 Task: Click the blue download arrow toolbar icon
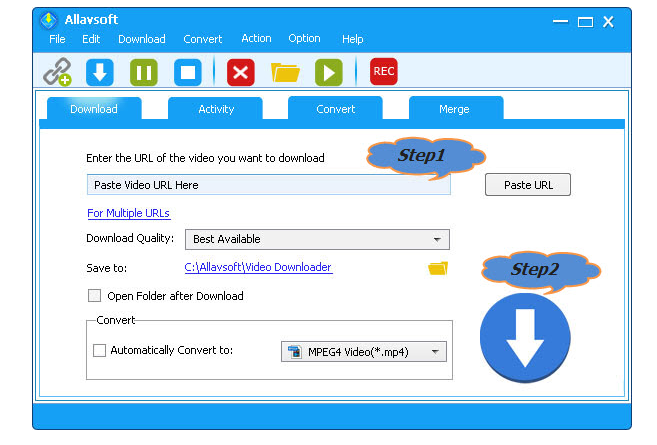pyautogui.click(x=100, y=71)
